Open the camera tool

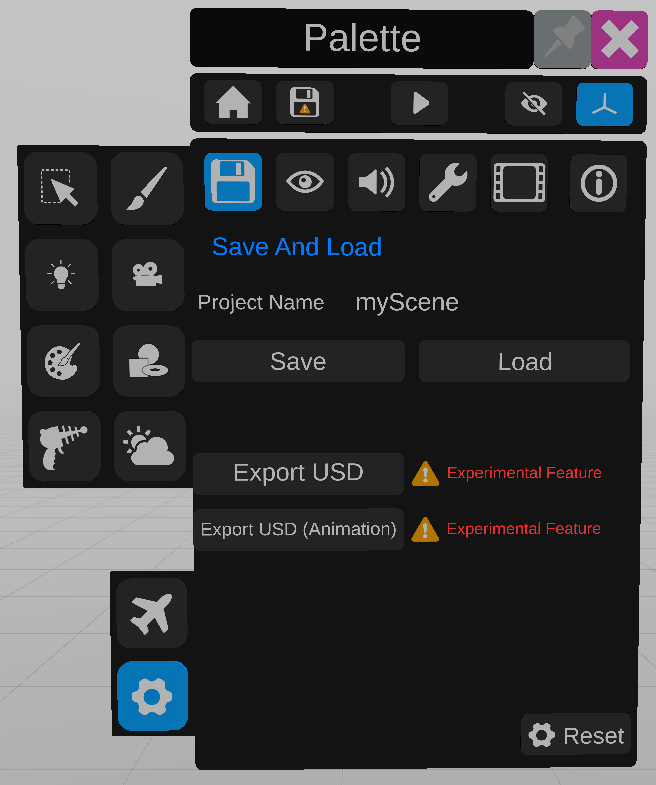pyautogui.click(x=148, y=275)
